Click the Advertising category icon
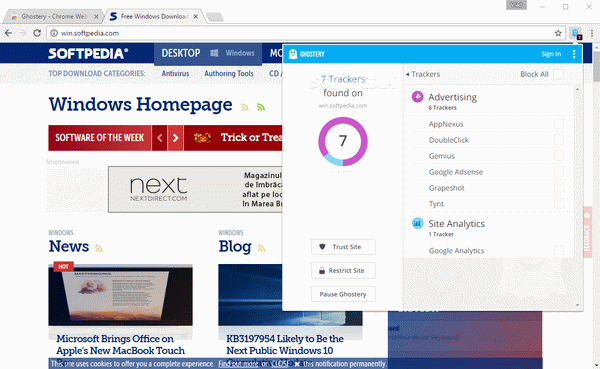This screenshot has width=600, height=369. (x=417, y=97)
